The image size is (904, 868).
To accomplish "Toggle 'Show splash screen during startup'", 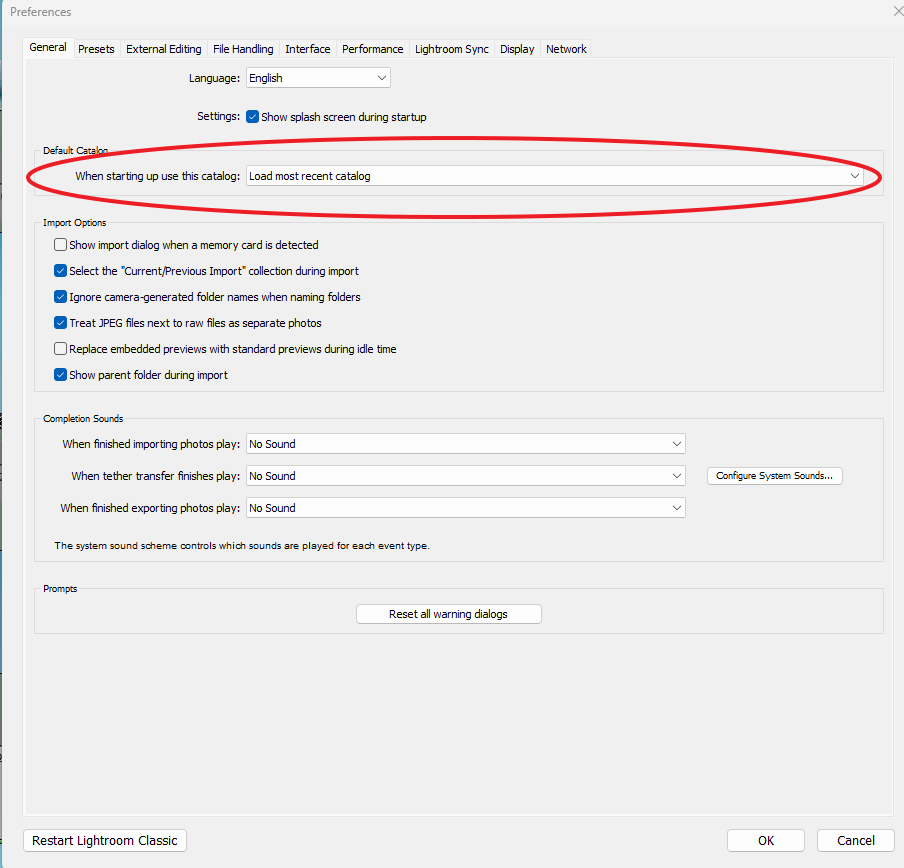I will pyautogui.click(x=253, y=116).
